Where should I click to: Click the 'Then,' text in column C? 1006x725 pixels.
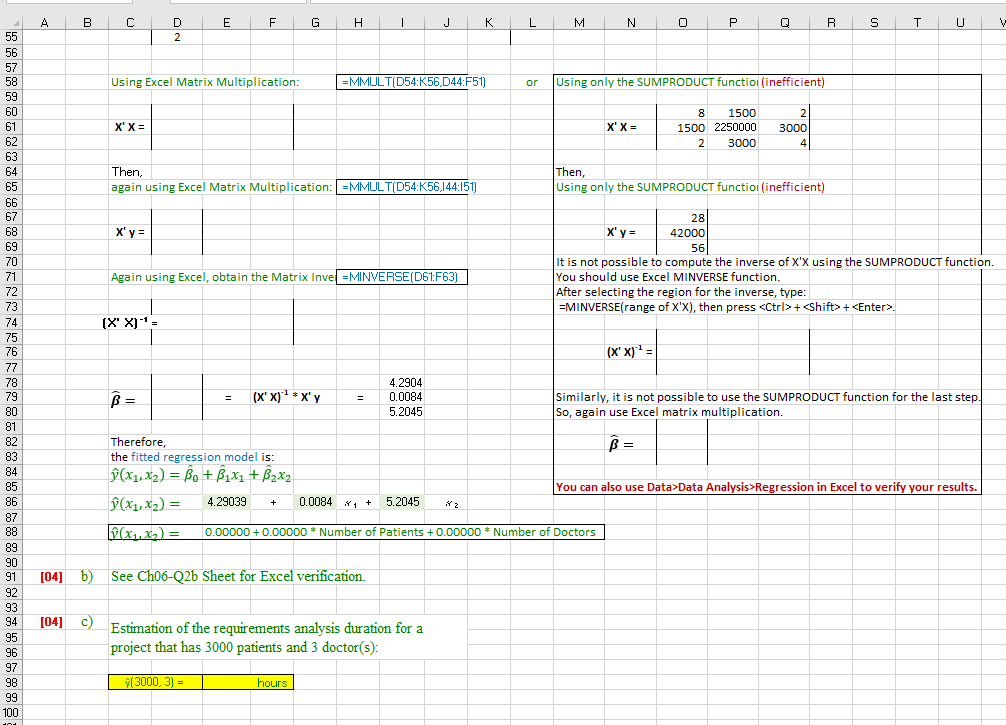tap(127, 172)
